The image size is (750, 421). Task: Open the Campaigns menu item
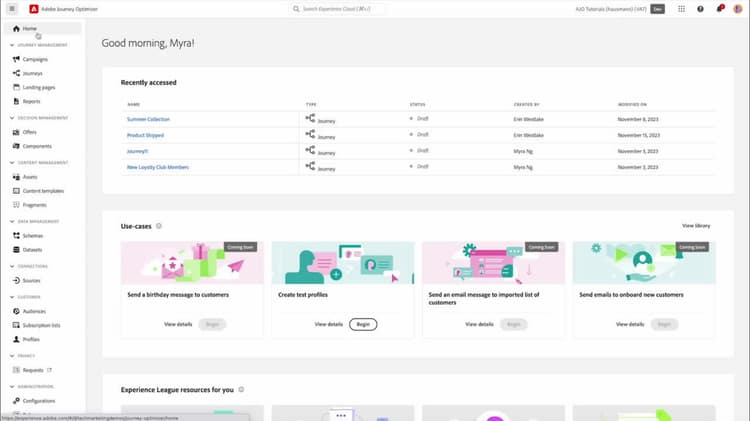pos(35,59)
